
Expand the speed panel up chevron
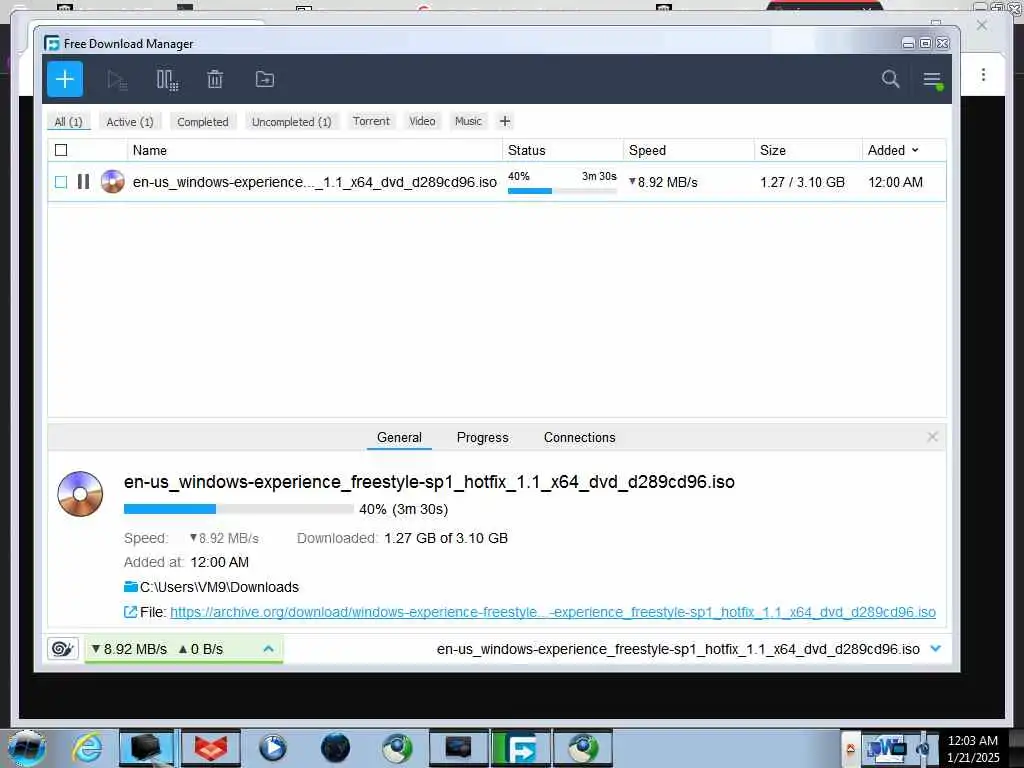tap(268, 648)
